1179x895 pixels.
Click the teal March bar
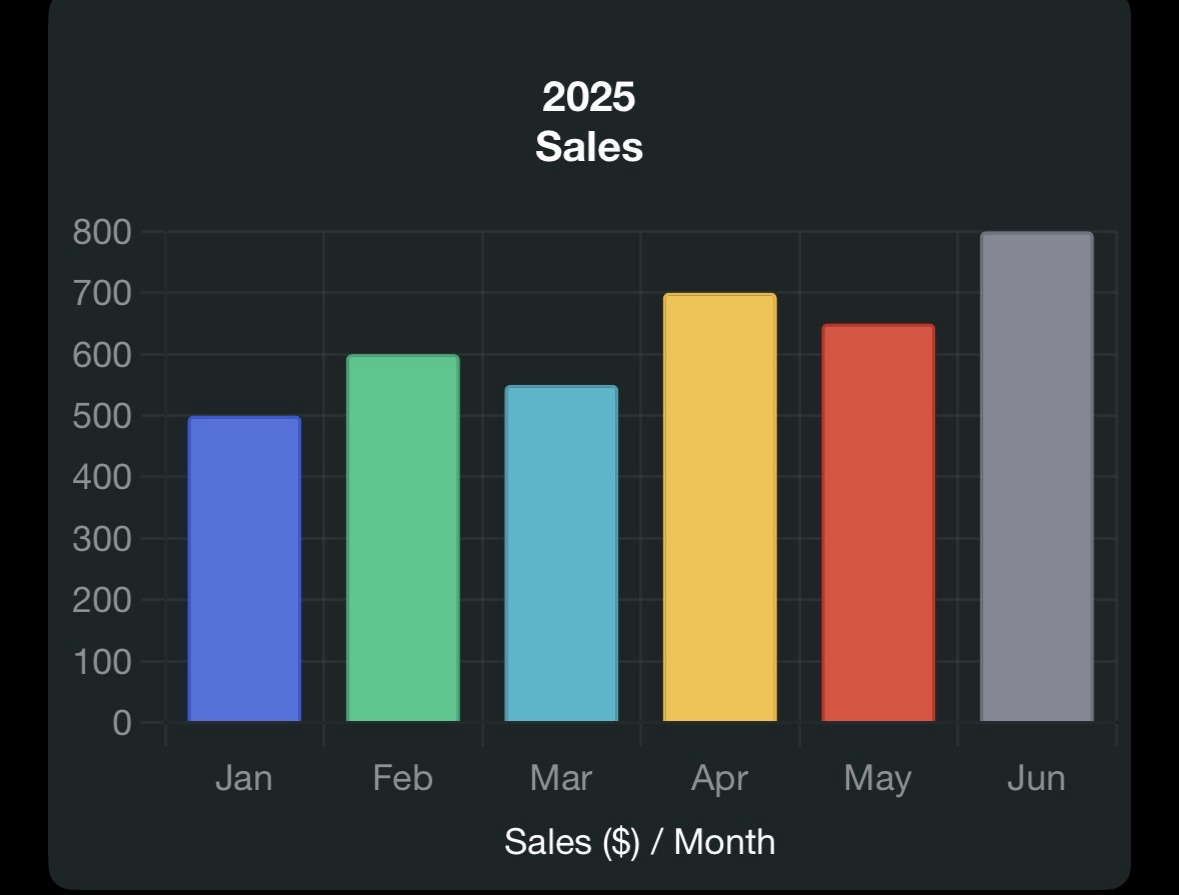561,553
